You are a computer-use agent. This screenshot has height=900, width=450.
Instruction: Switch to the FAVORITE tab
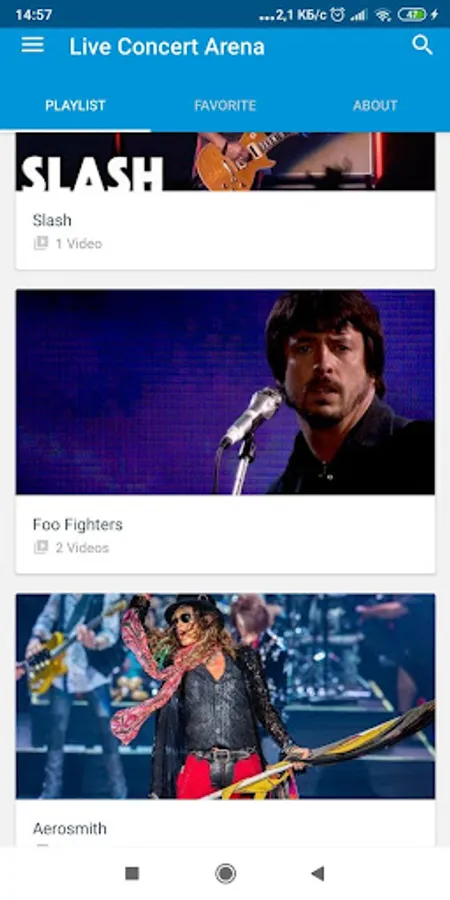(225, 106)
